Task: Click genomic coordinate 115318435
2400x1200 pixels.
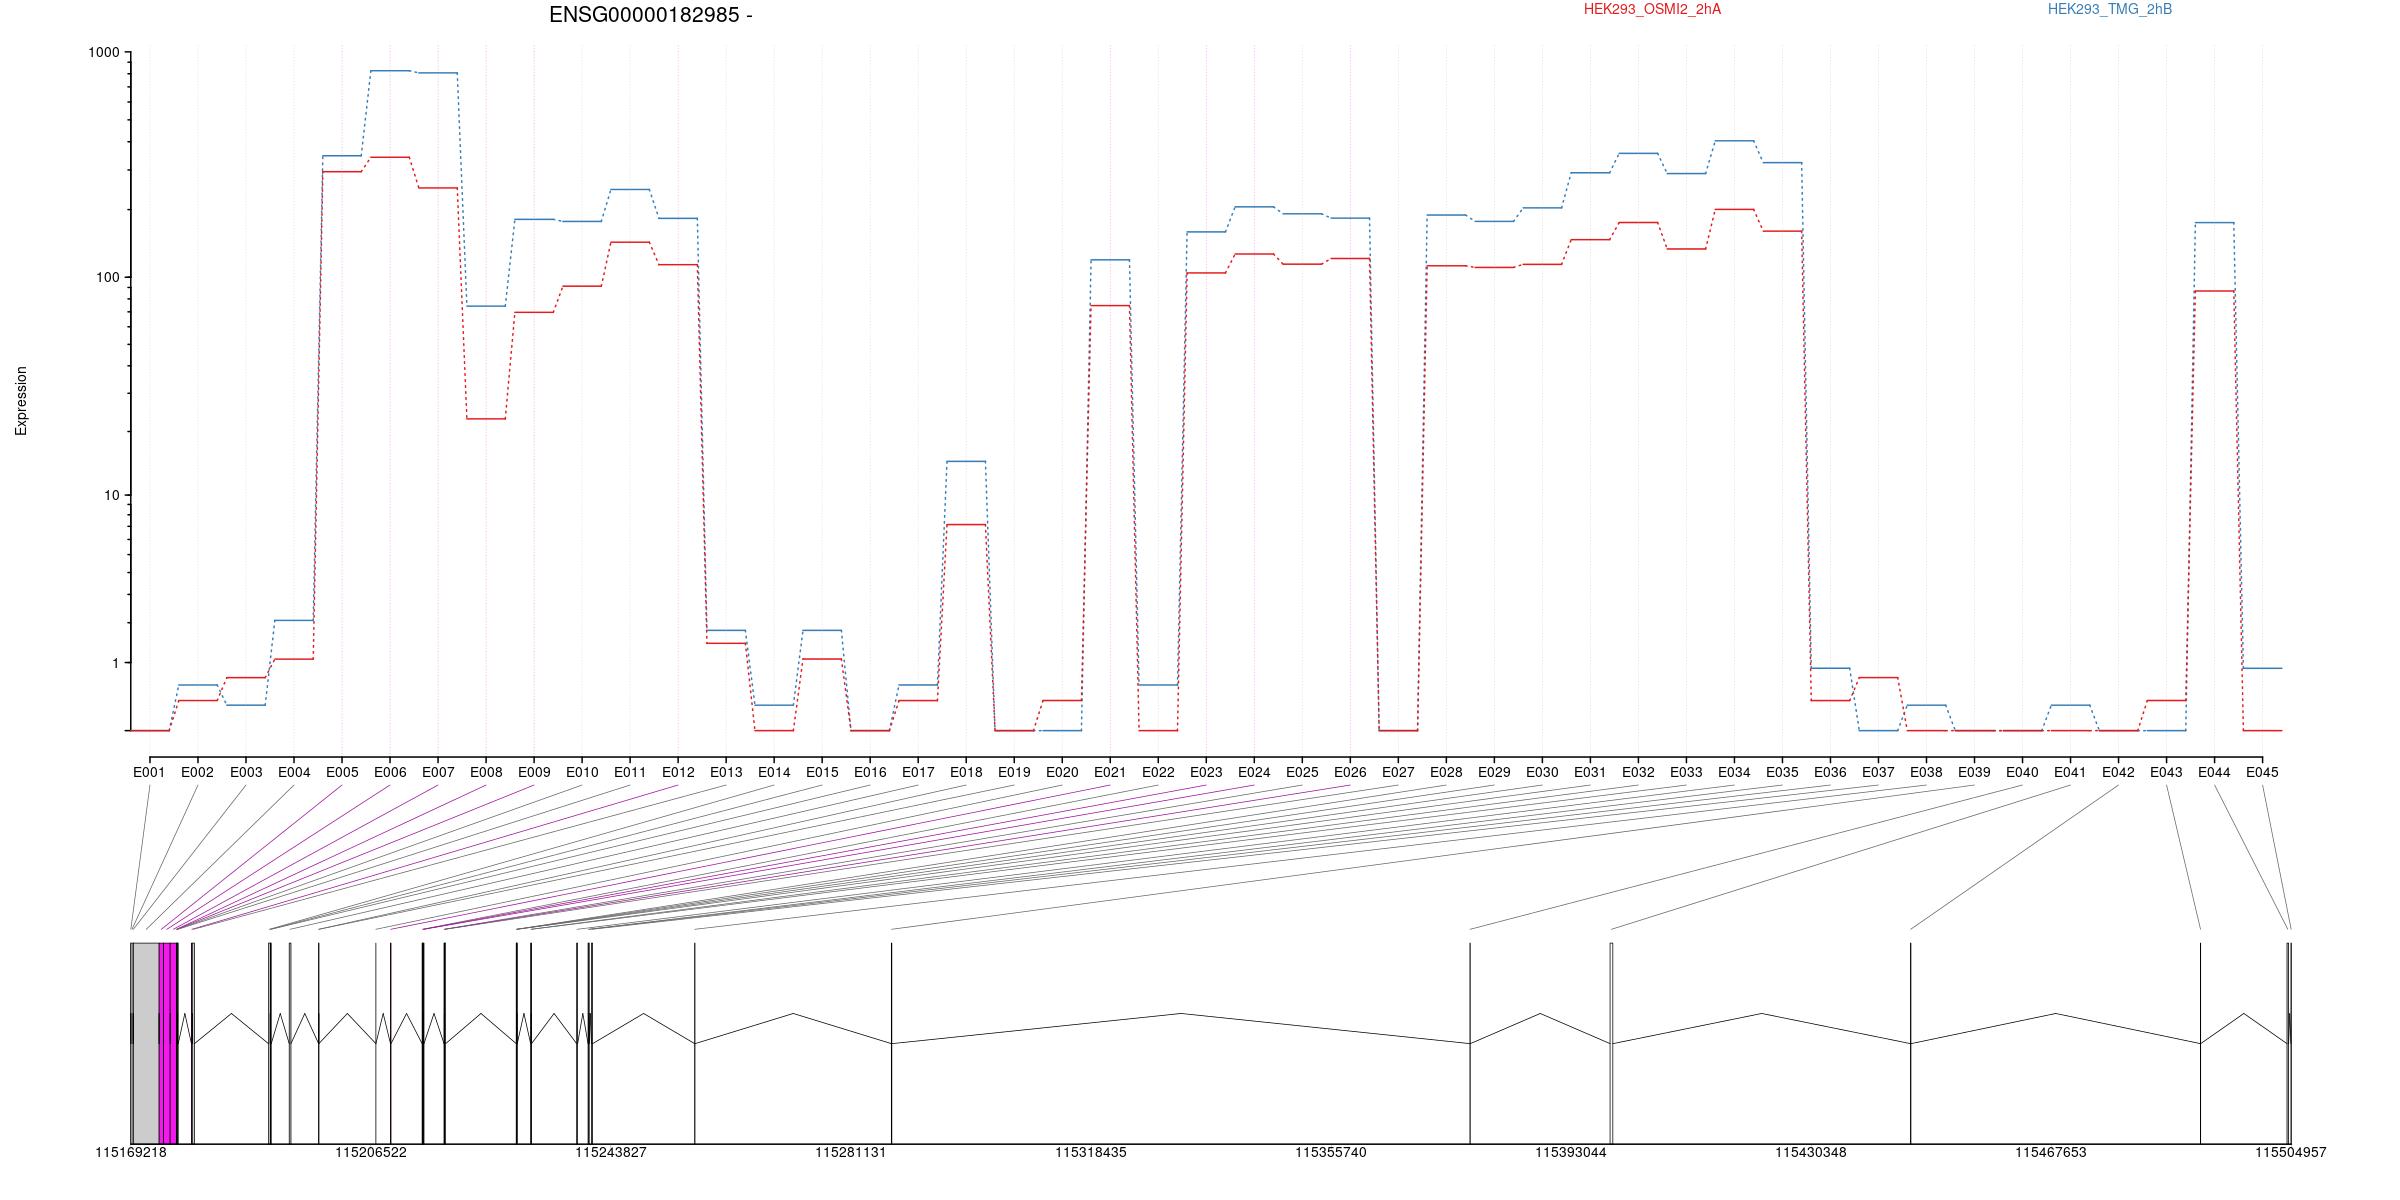Action: click(1091, 1153)
